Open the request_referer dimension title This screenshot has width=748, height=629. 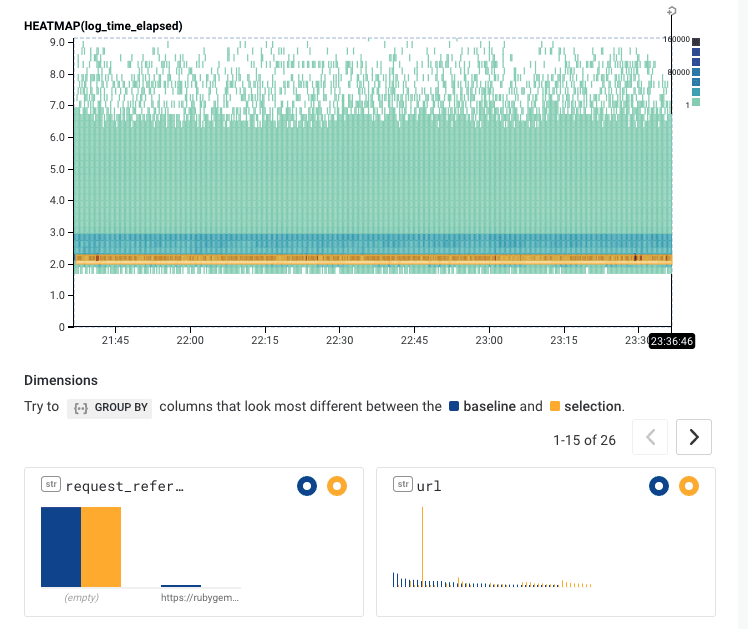[x=125, y=487]
